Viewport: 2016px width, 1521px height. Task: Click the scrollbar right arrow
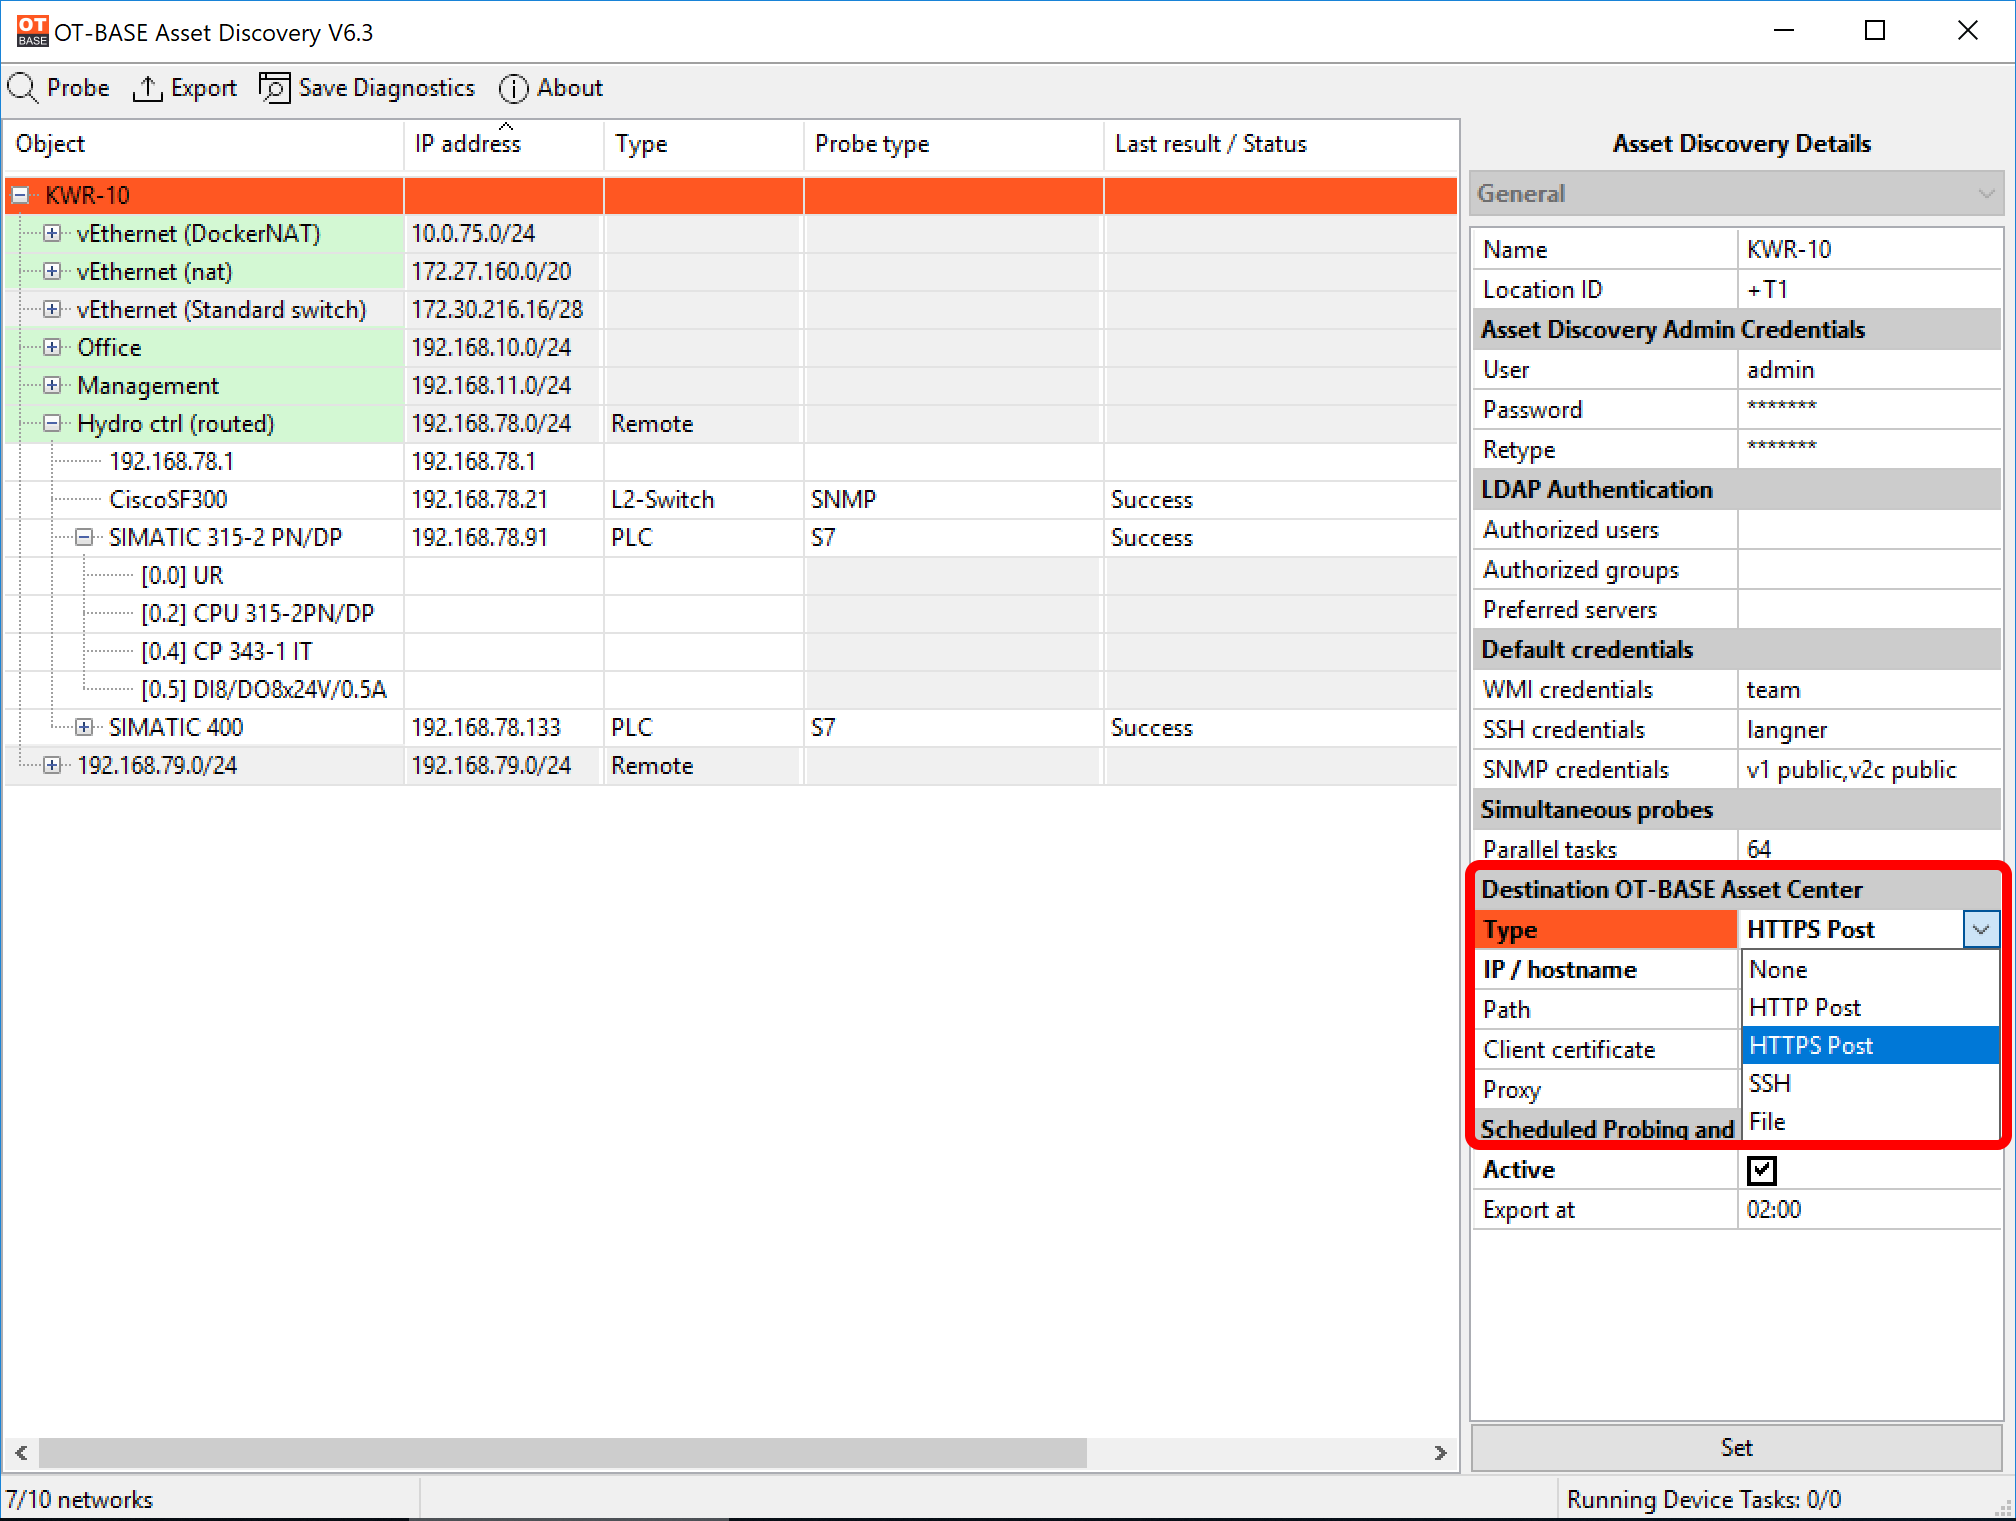pyautogui.click(x=1440, y=1452)
